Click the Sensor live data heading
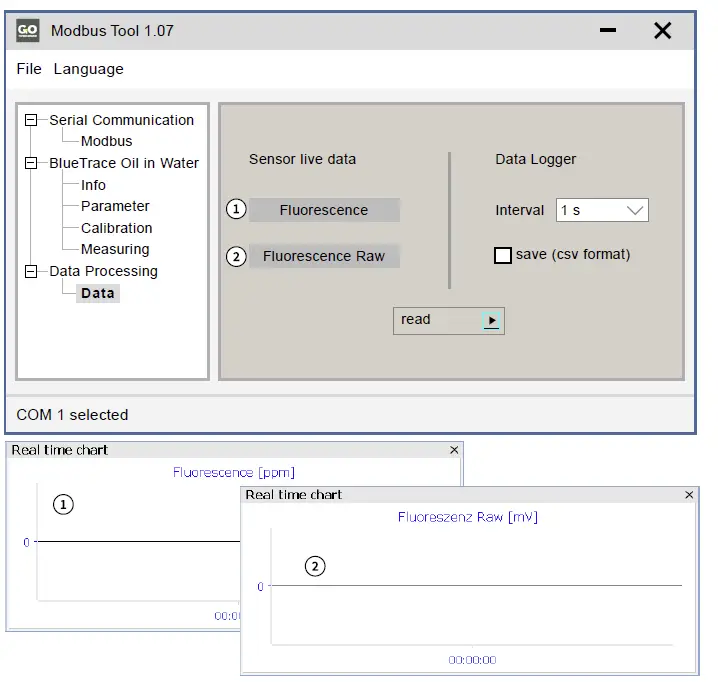This screenshot has height=684, width=718. [302, 159]
